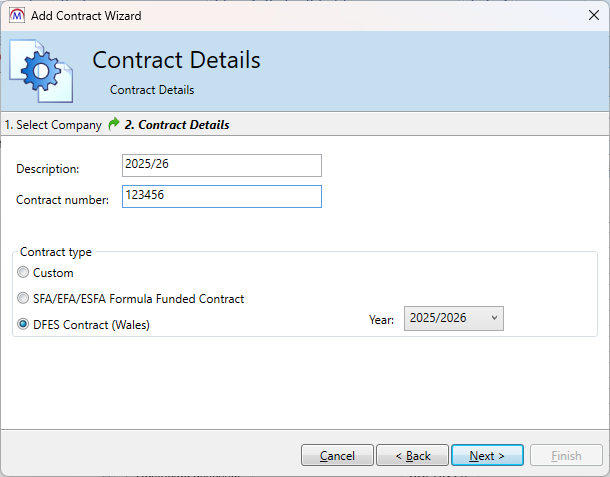
Task: Click the greyed-out Finish button
Action: click(566, 456)
